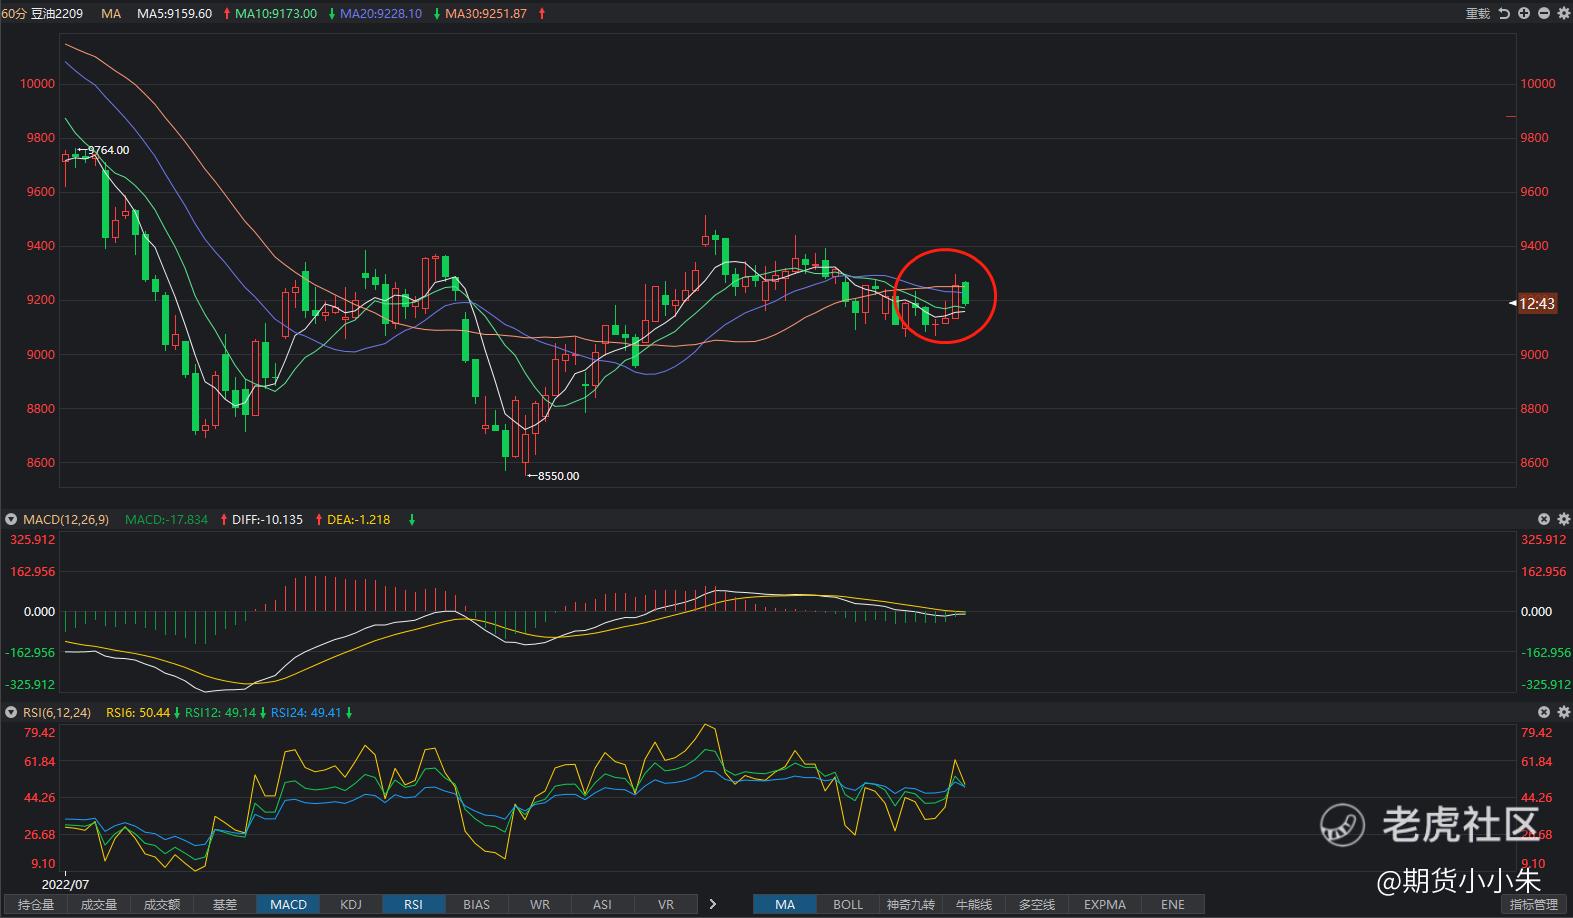Viewport: 1573px width, 918px height.
Task: Click the MA10:9173.00 value
Action: pos(276,14)
